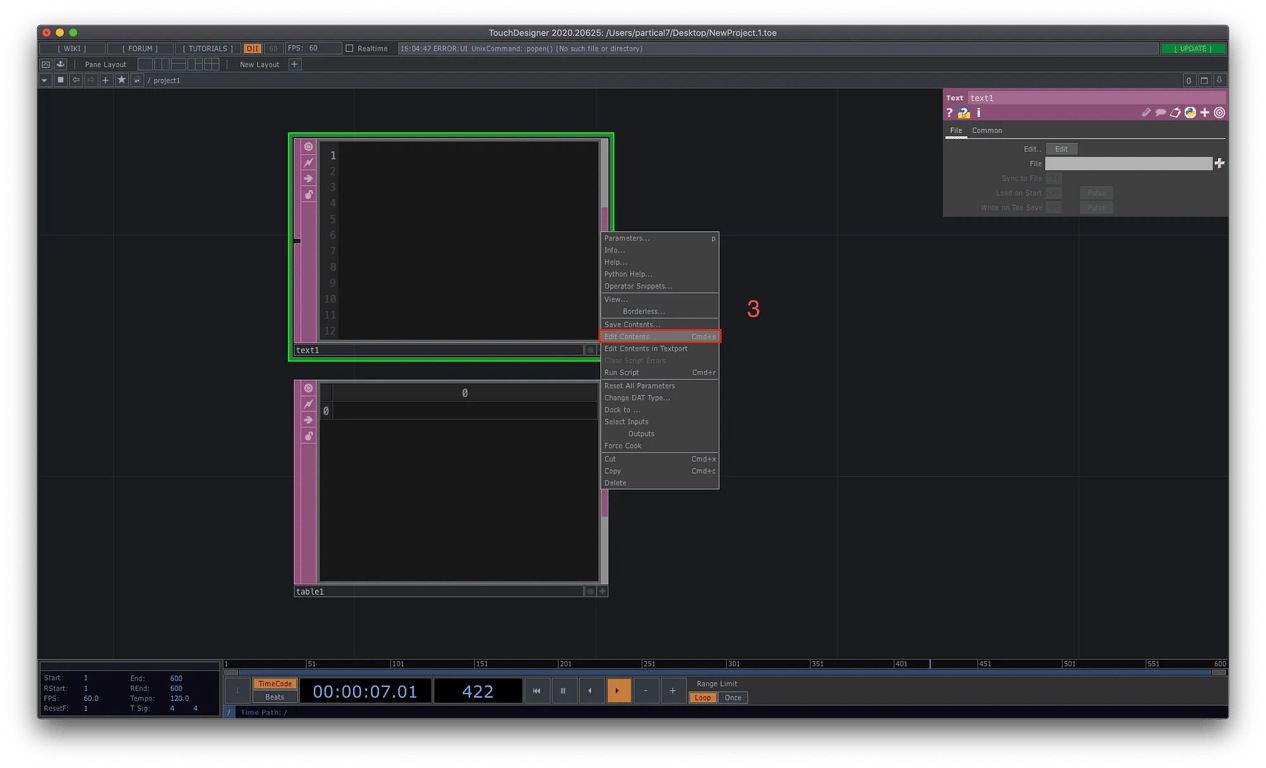The width and height of the screenshot is (1266, 768).
Task: Click the comment speech bubble icon
Action: click(x=1161, y=113)
